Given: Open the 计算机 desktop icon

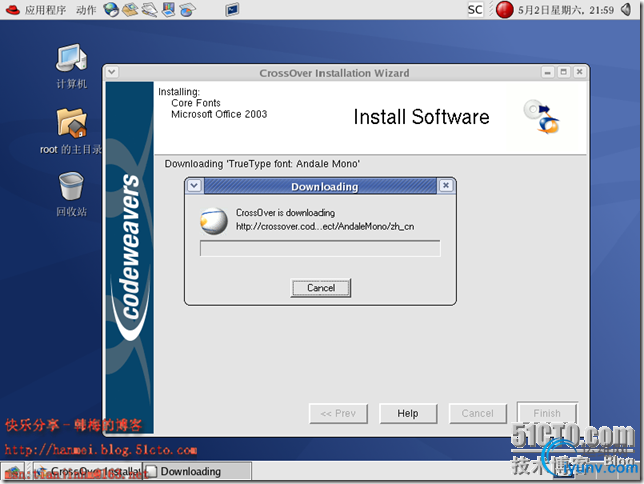Looking at the screenshot, I should (71, 67).
